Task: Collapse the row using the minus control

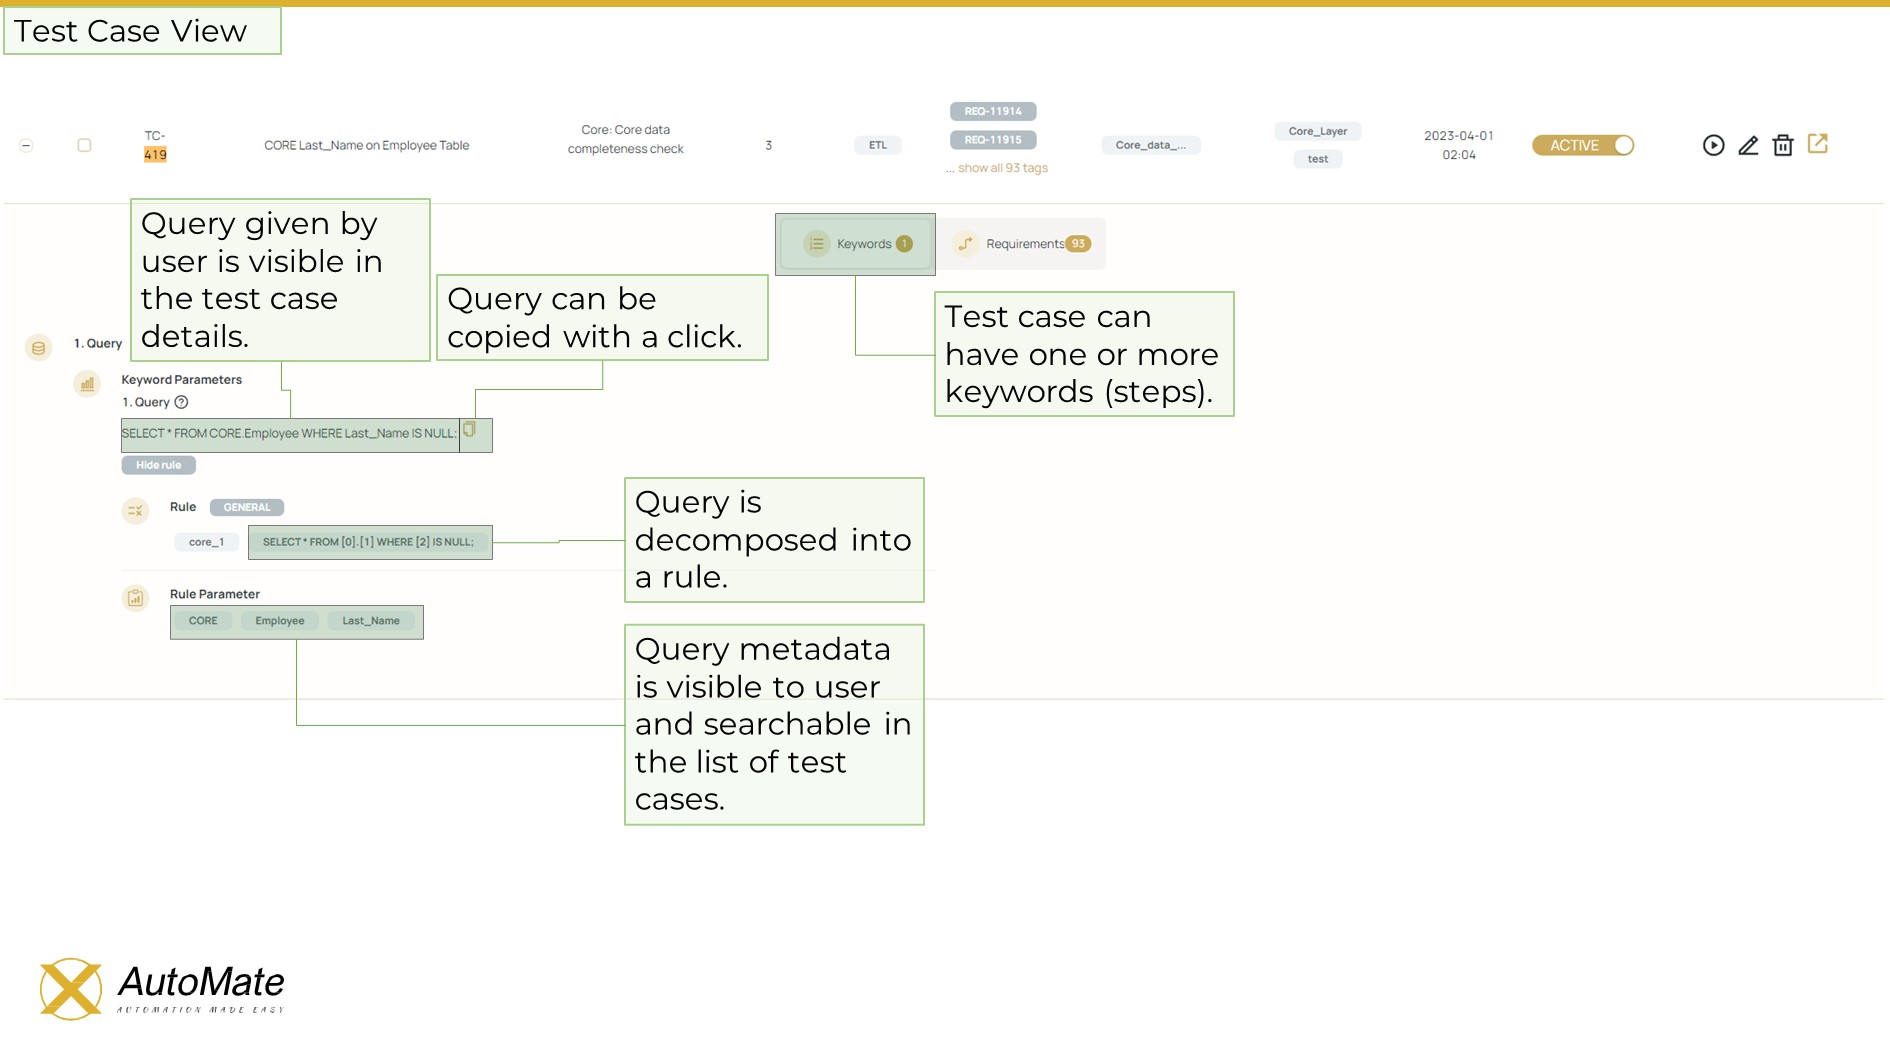Action: click(x=26, y=144)
